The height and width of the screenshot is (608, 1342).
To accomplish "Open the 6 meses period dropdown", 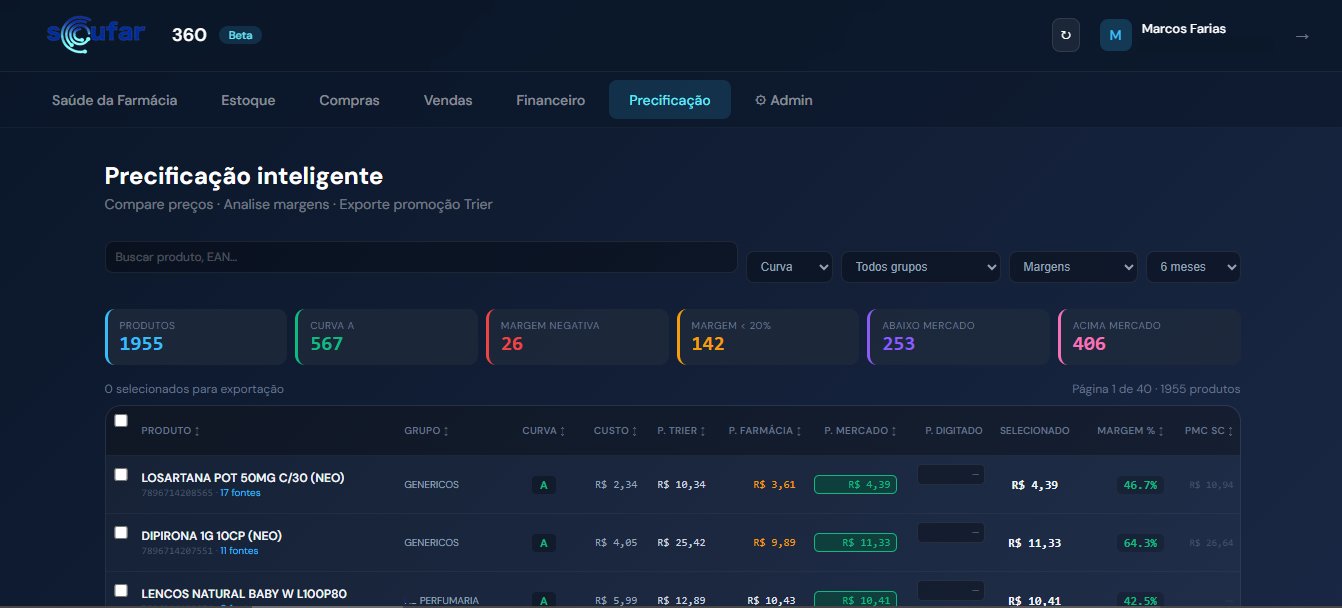I will pyautogui.click(x=1193, y=267).
